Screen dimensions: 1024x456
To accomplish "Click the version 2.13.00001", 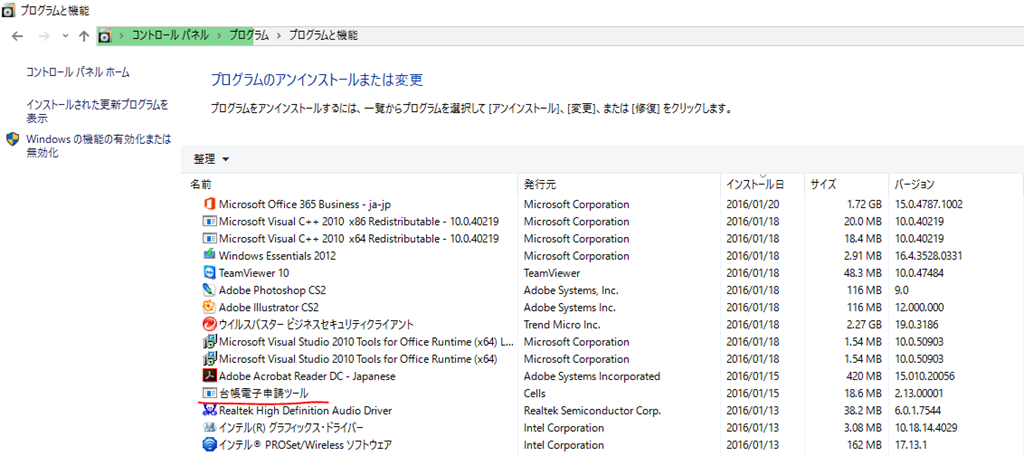I will [920, 393].
